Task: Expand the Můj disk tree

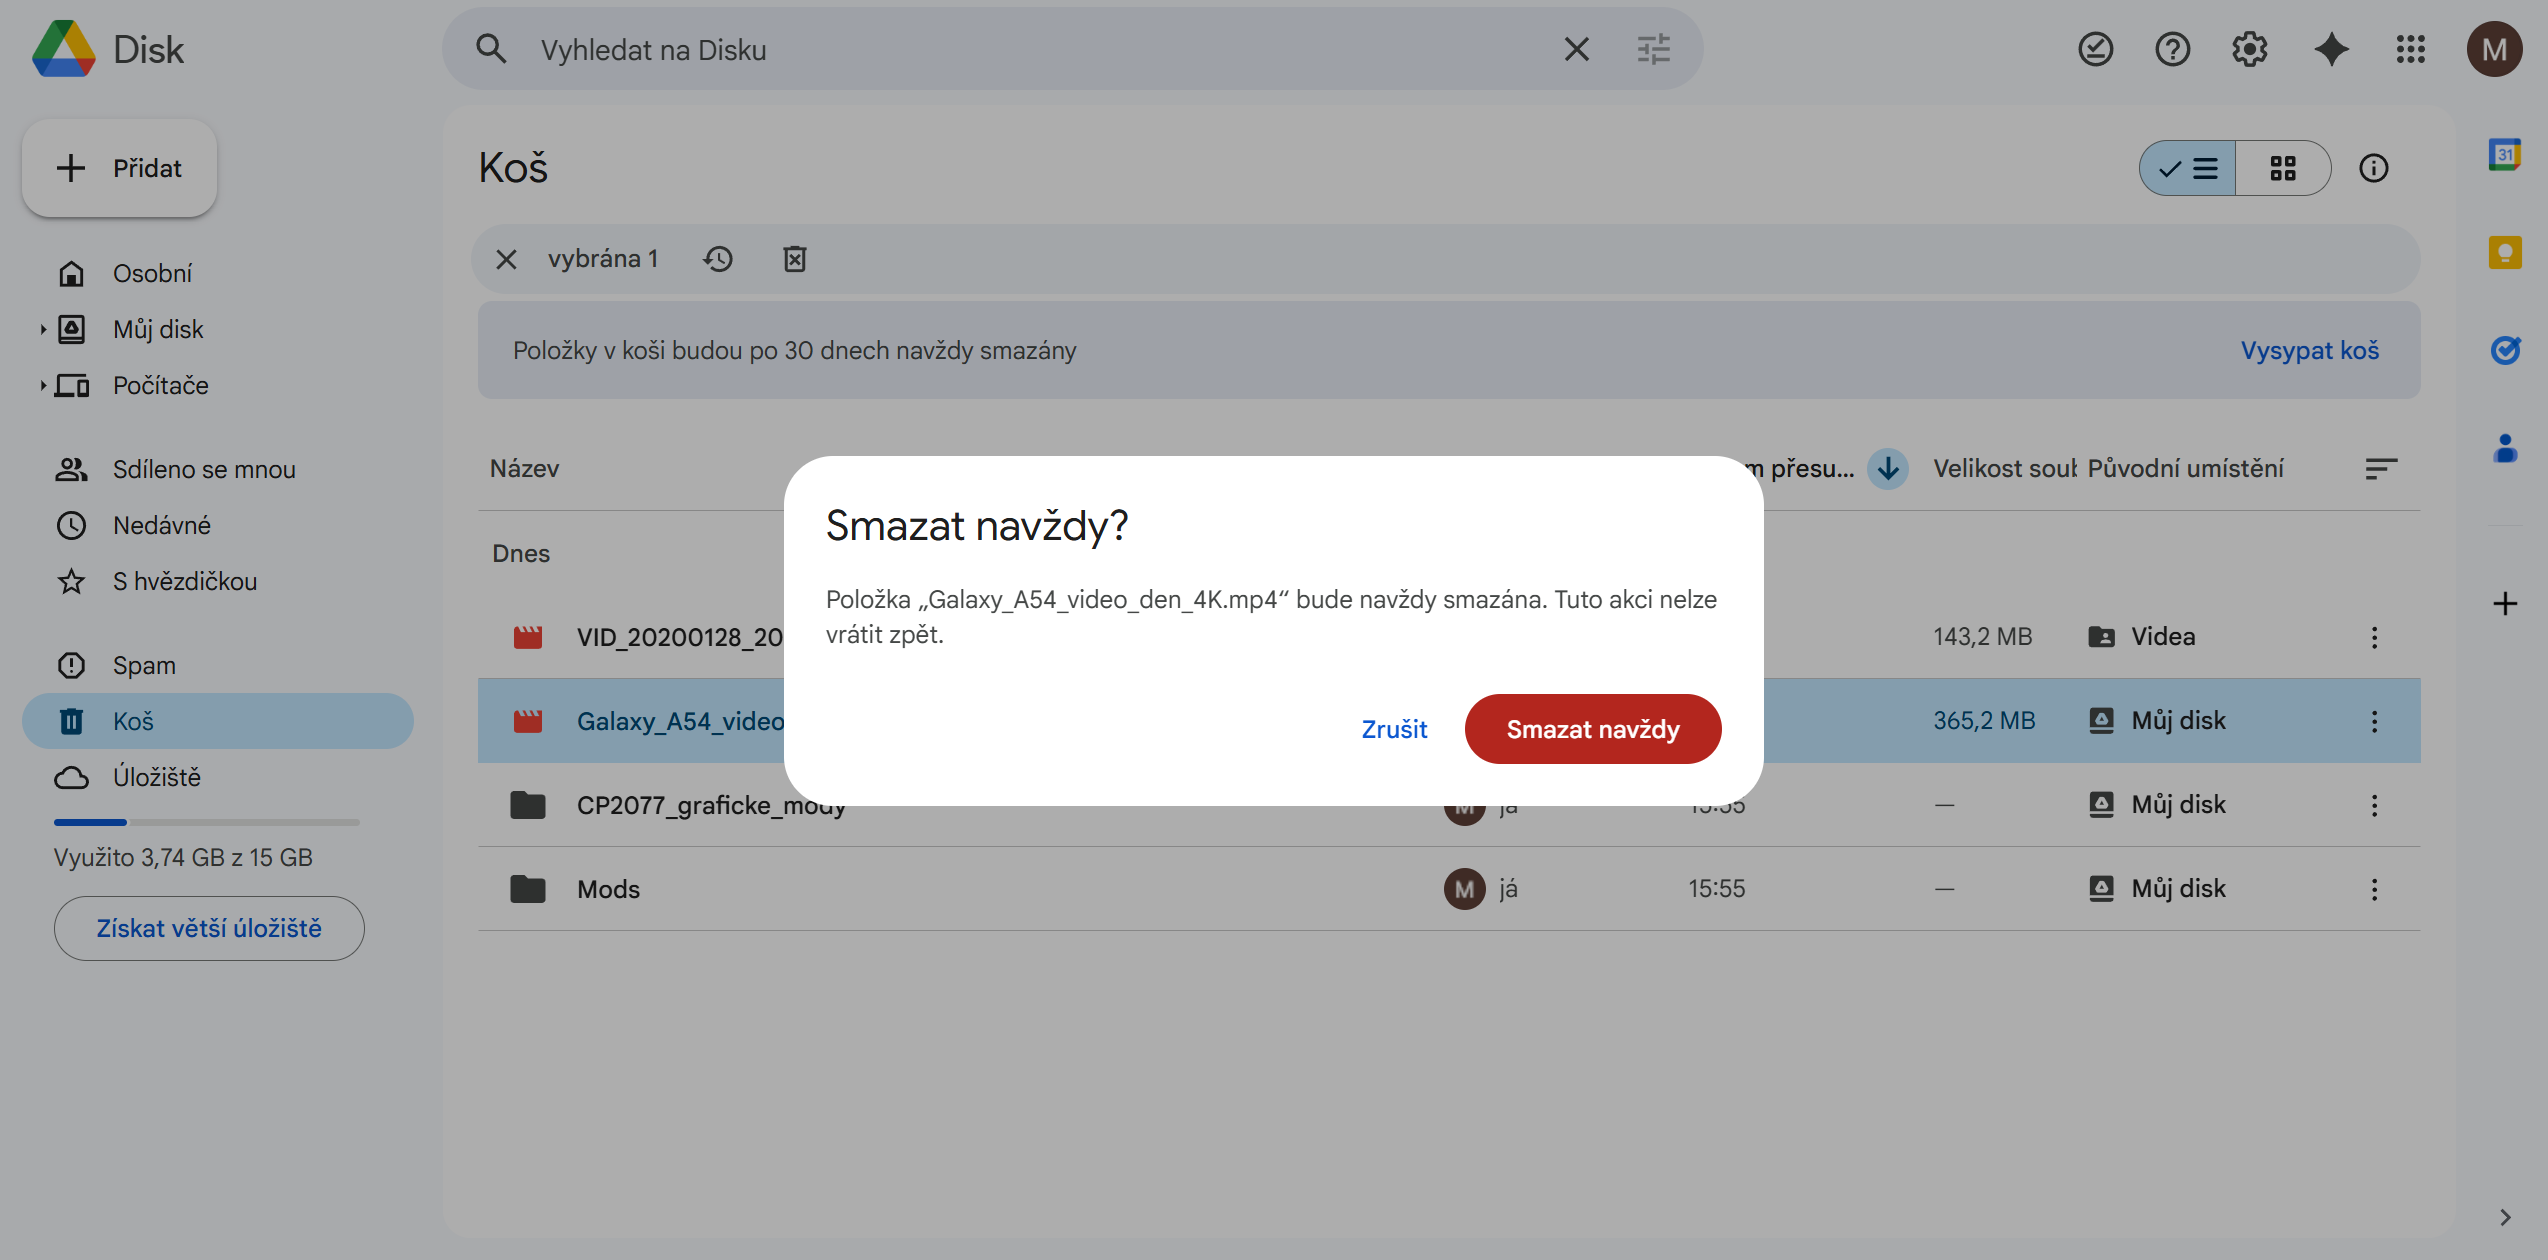Action: click(x=43, y=329)
